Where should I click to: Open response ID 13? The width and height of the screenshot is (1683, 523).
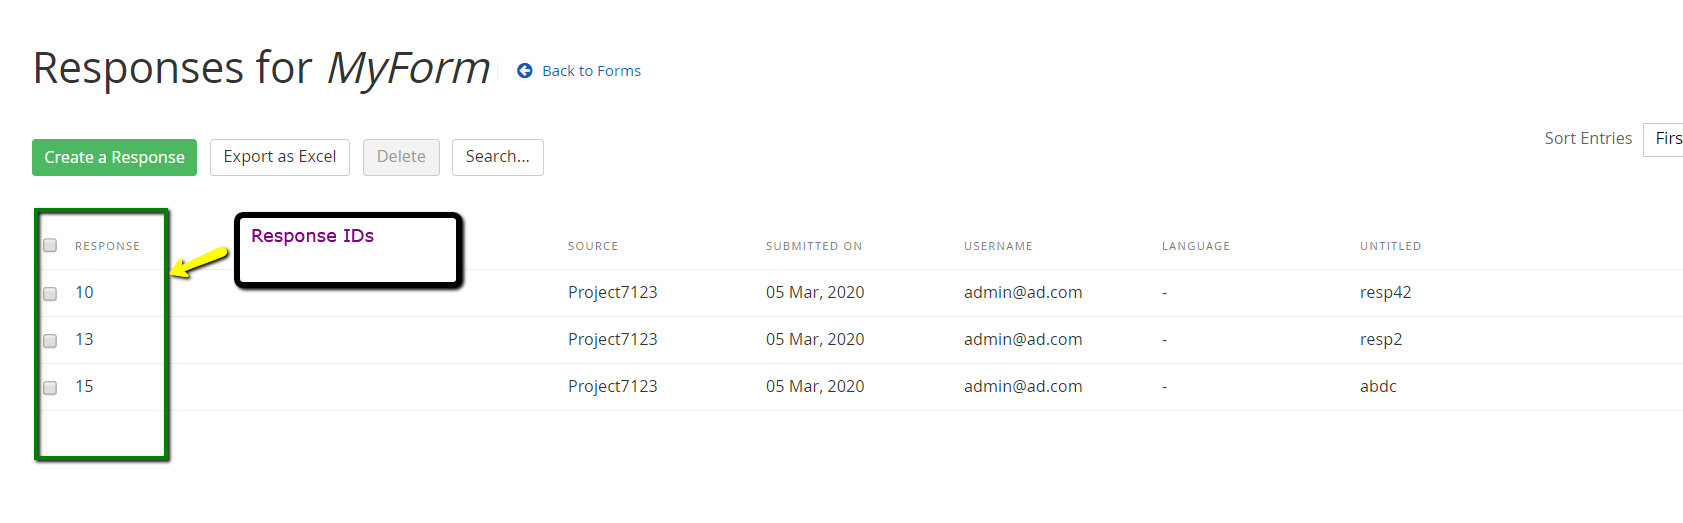(x=84, y=339)
